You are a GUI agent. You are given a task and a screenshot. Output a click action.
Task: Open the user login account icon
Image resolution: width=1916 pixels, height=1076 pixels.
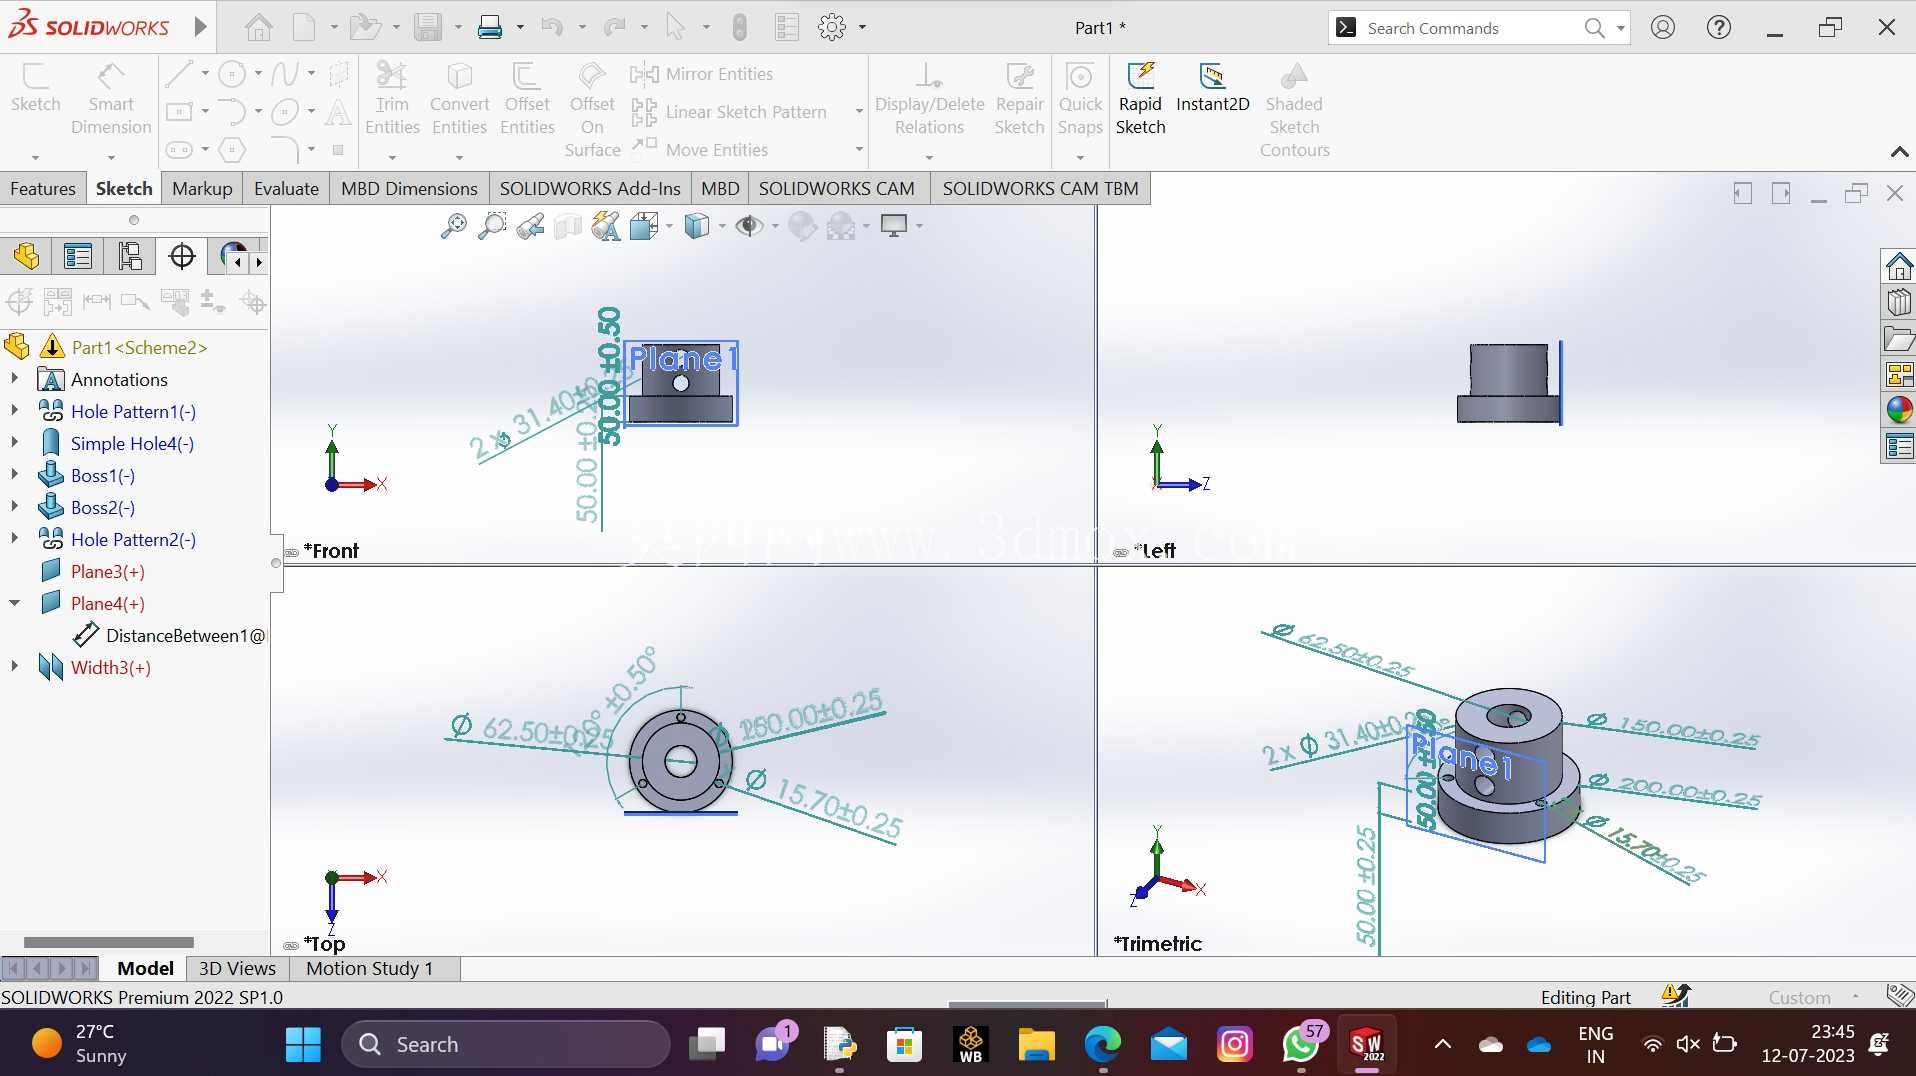point(1663,27)
